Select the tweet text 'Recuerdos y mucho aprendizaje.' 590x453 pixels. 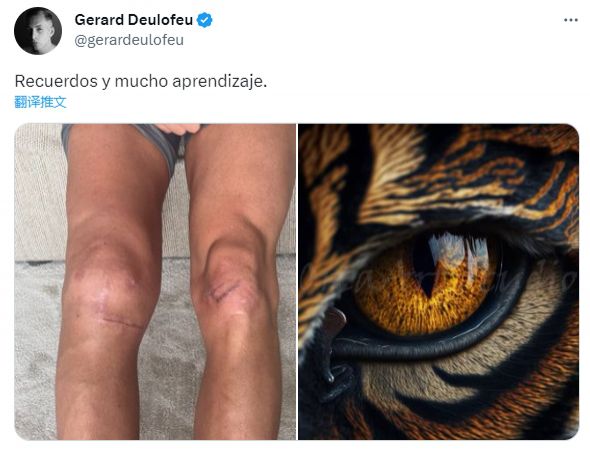pyautogui.click(x=141, y=81)
